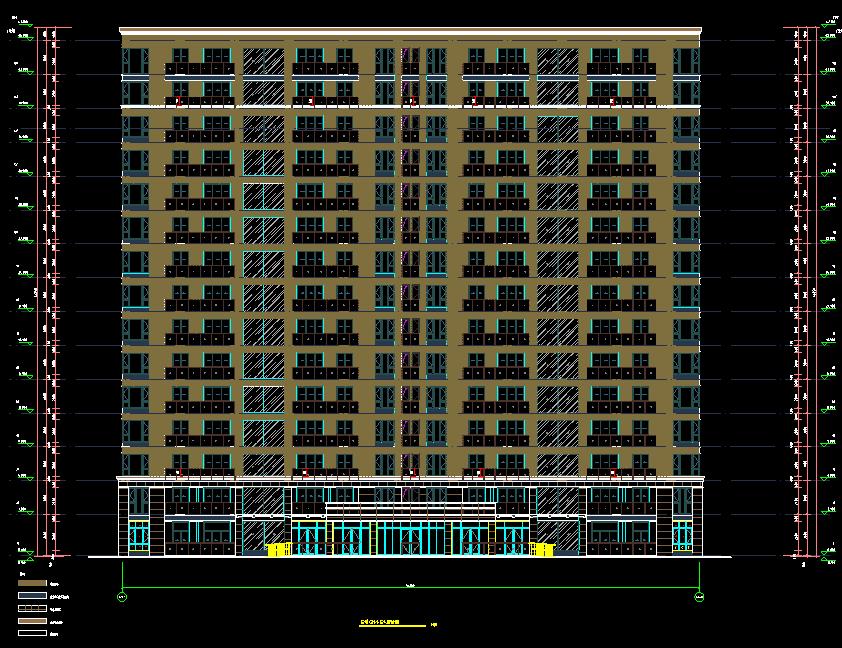The width and height of the screenshot is (842, 648).
Task: Select the empty white-outlined legend swatch
Action: (32, 634)
